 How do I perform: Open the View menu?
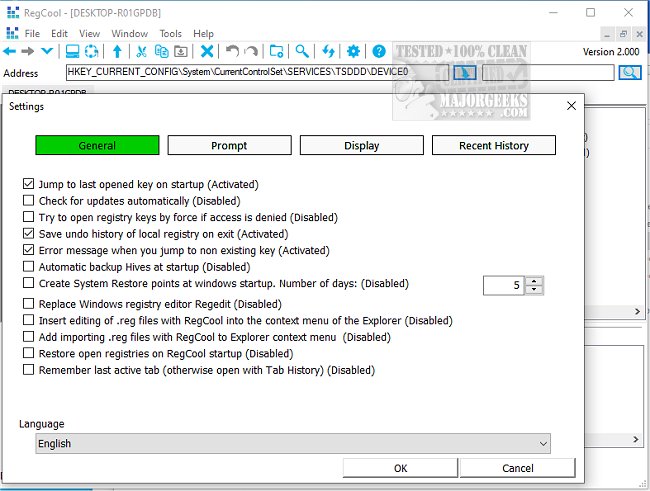point(90,34)
